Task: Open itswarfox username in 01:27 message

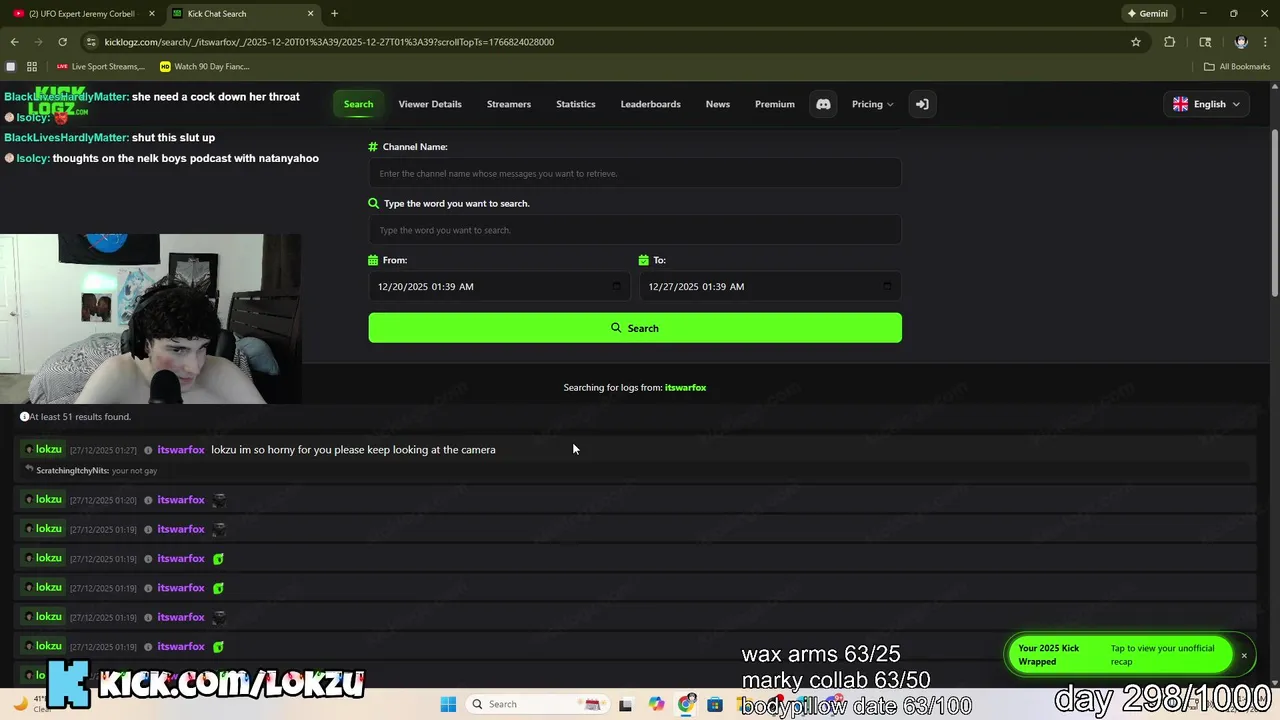Action: [x=181, y=450]
